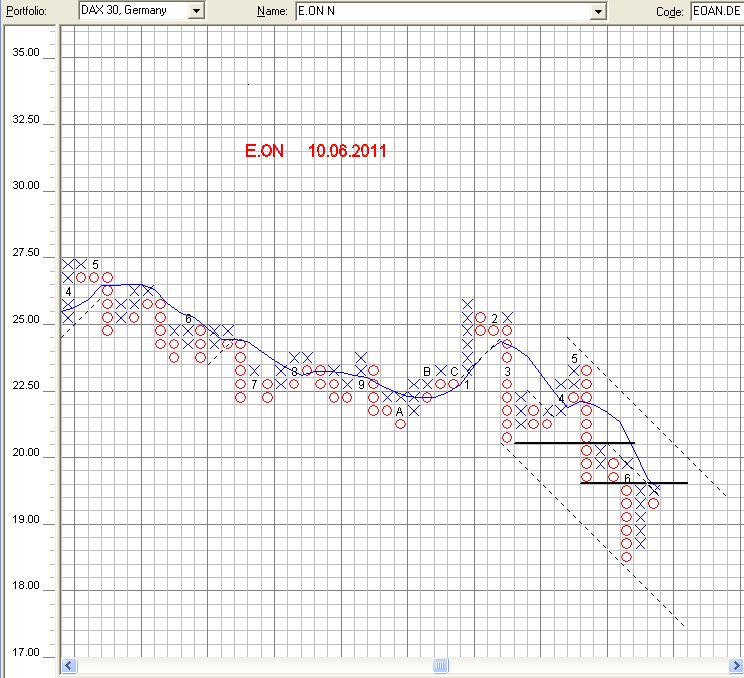Image resolution: width=744 pixels, height=678 pixels.
Task: Click the month marker 'C' on the chart
Action: click(454, 372)
